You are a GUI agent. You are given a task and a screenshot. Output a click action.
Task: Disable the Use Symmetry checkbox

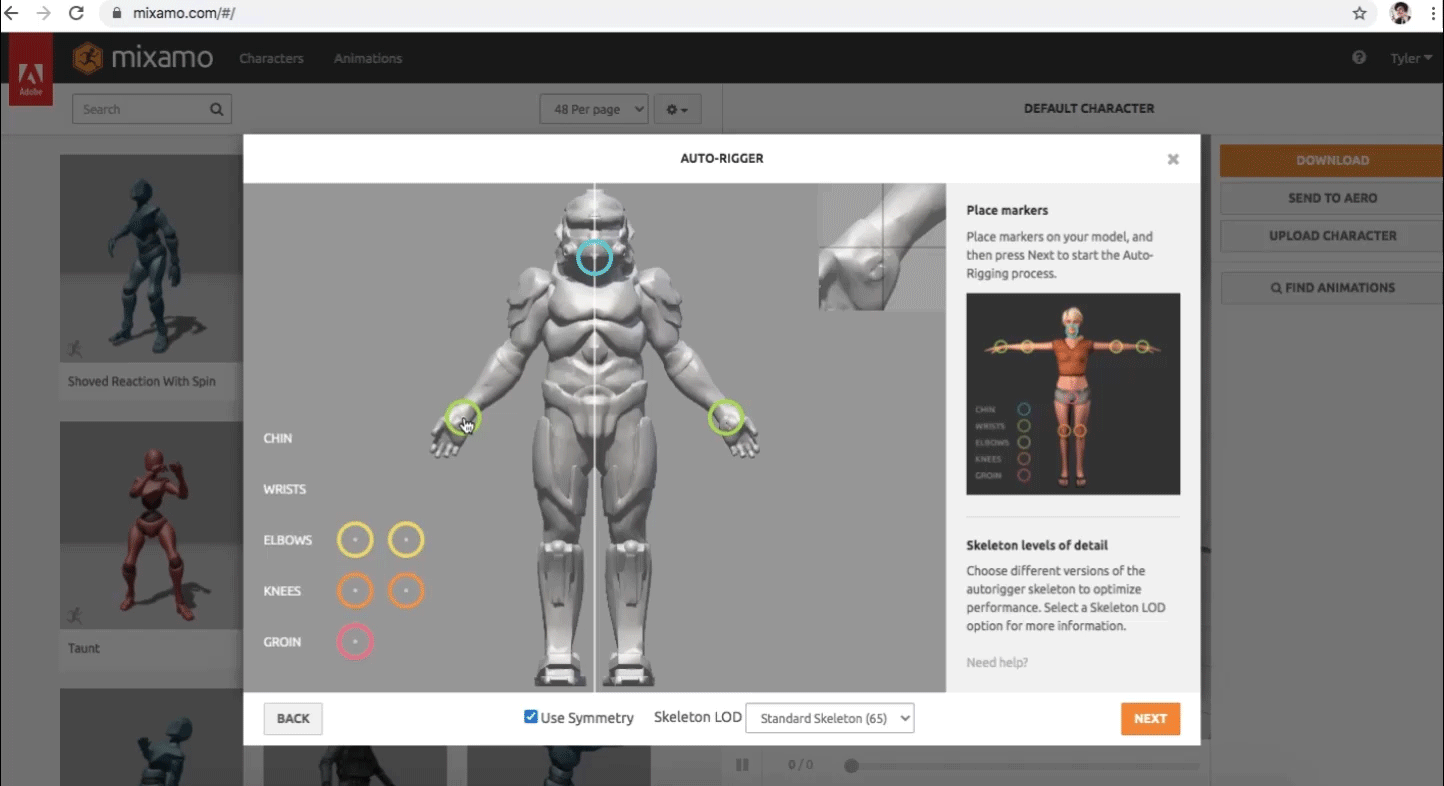[x=531, y=717]
